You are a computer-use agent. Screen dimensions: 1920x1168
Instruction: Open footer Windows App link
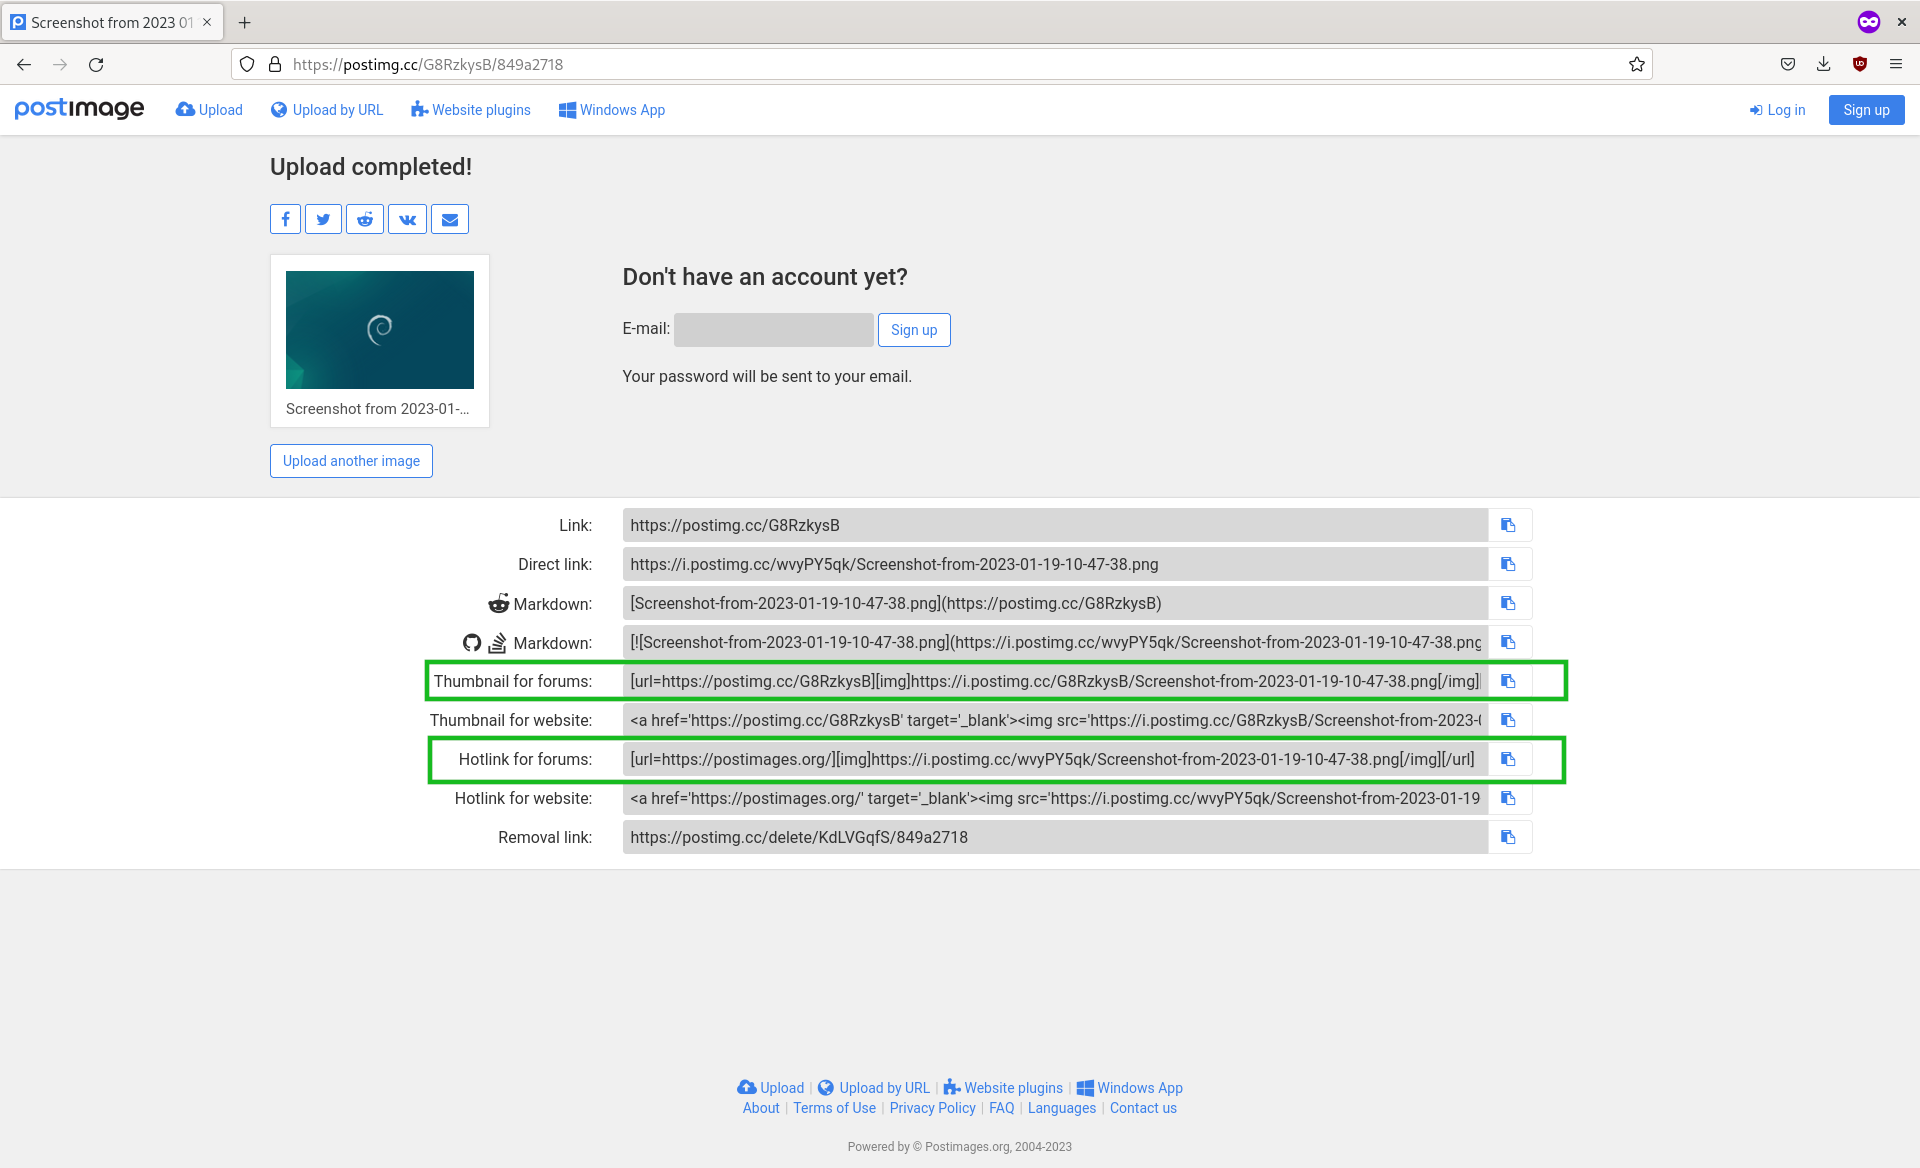1129,1088
